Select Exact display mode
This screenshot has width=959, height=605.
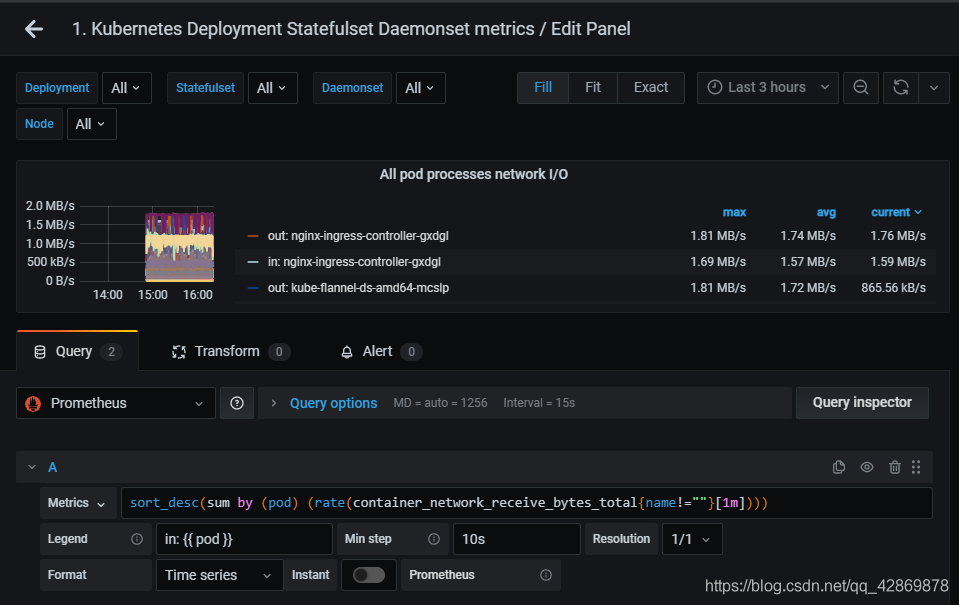coord(651,87)
